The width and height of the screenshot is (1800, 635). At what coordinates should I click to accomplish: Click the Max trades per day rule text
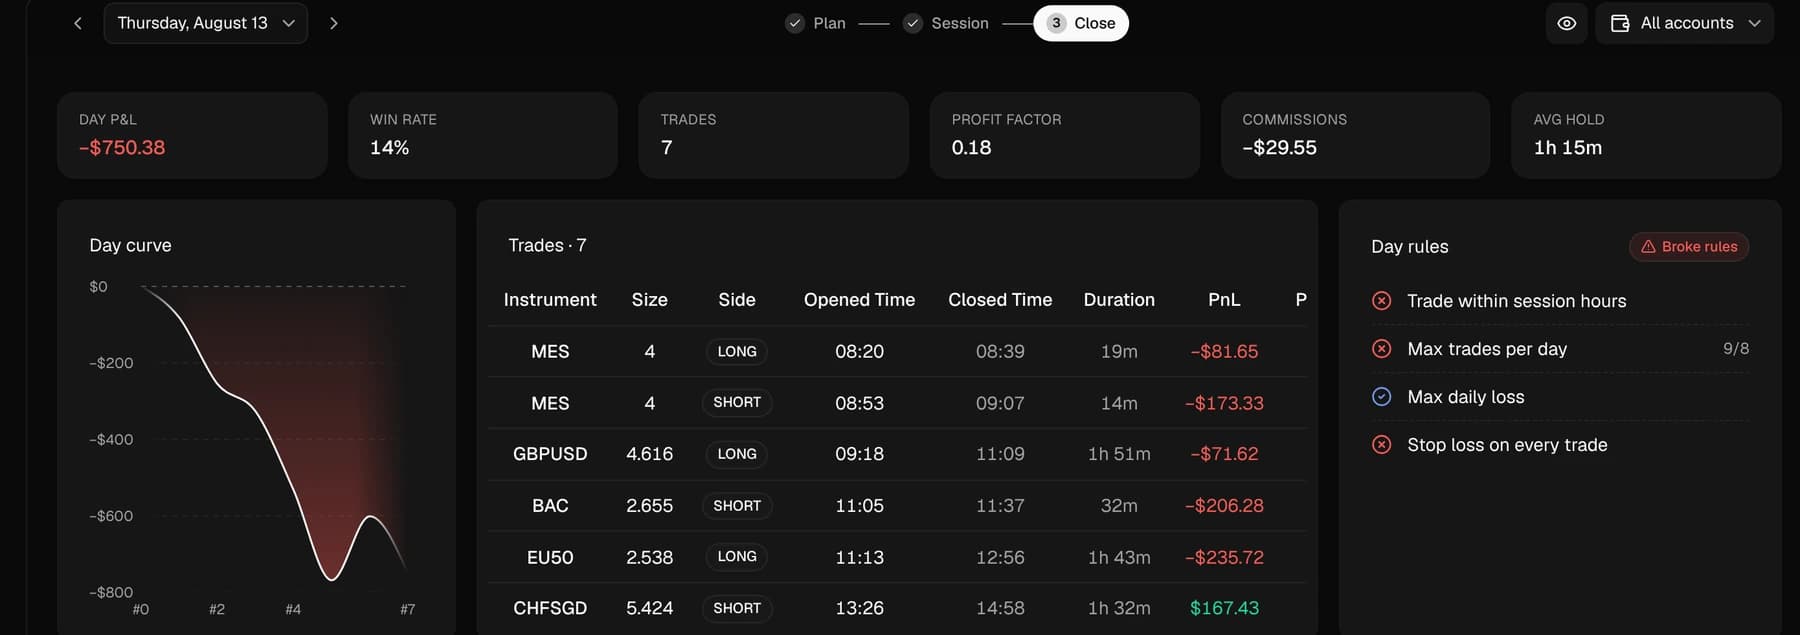[x=1487, y=349]
